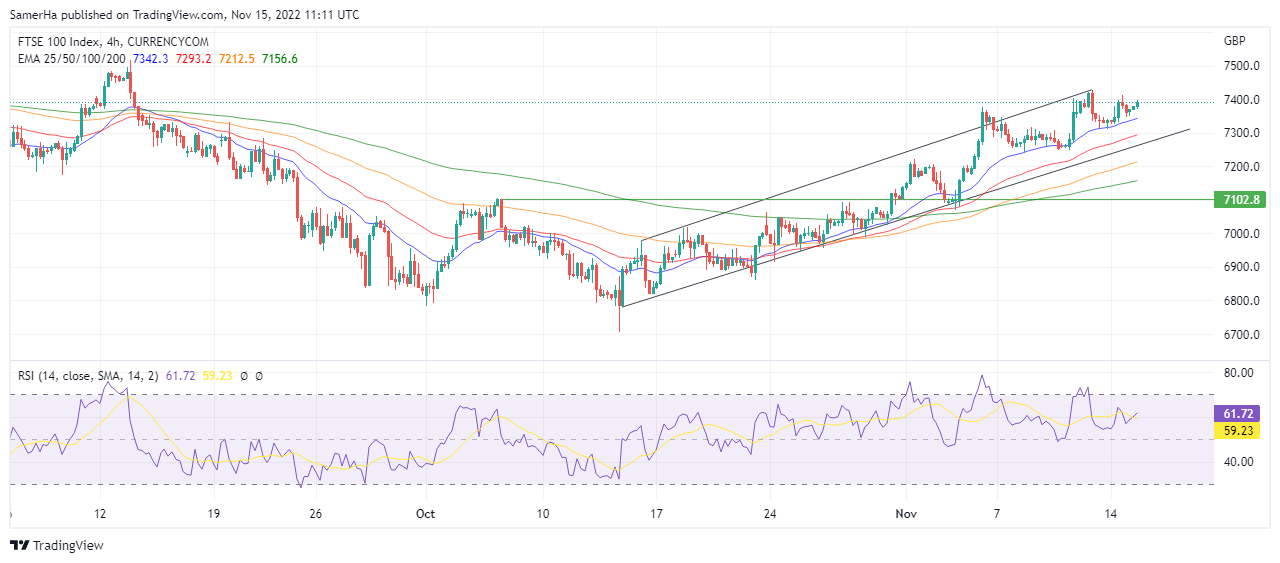The height and width of the screenshot is (563, 1280).
Task: Click the GBP currency label
Action: 1234,41
